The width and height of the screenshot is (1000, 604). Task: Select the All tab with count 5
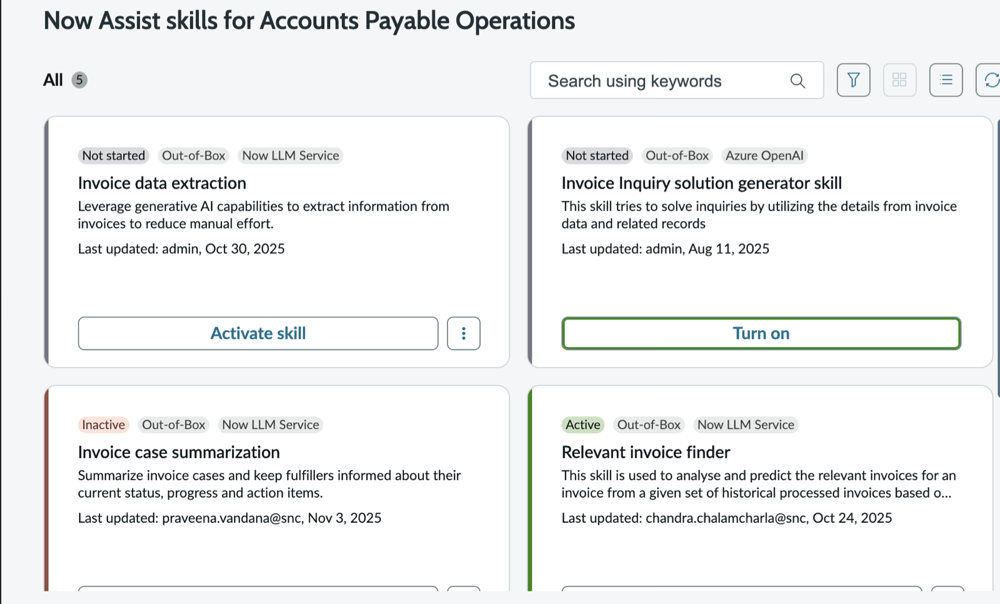coord(65,80)
